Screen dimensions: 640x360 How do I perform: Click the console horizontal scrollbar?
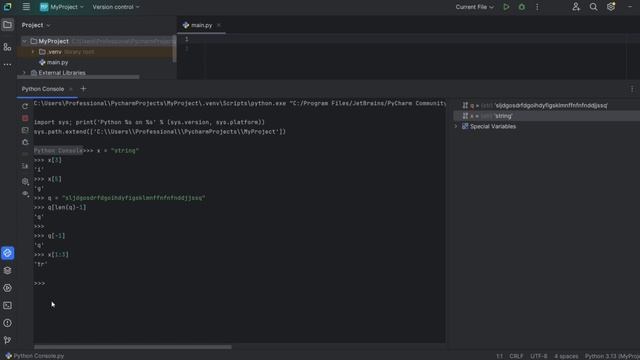coord(133,347)
